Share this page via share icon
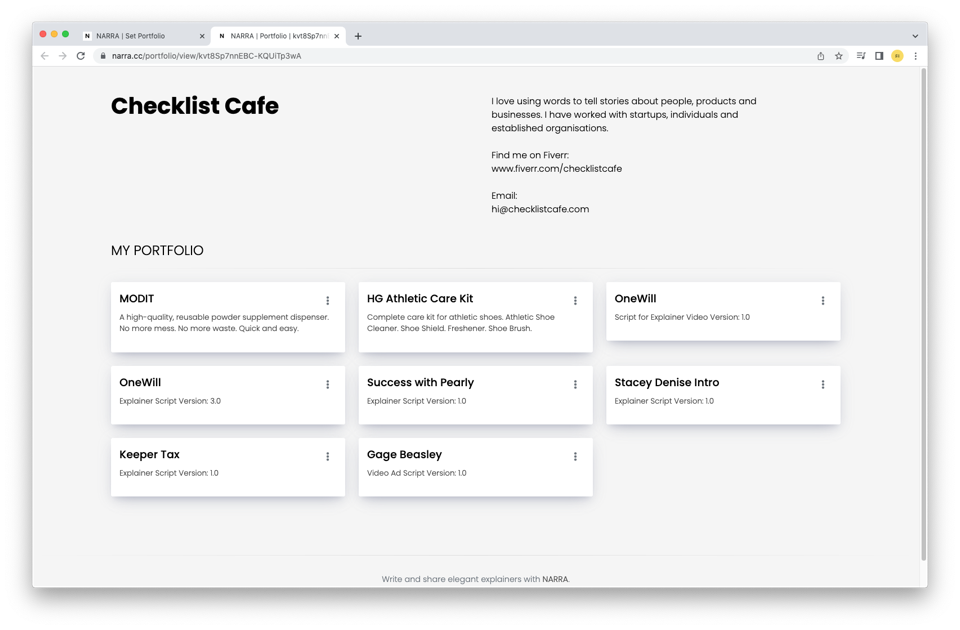The width and height of the screenshot is (960, 630). [x=820, y=56]
